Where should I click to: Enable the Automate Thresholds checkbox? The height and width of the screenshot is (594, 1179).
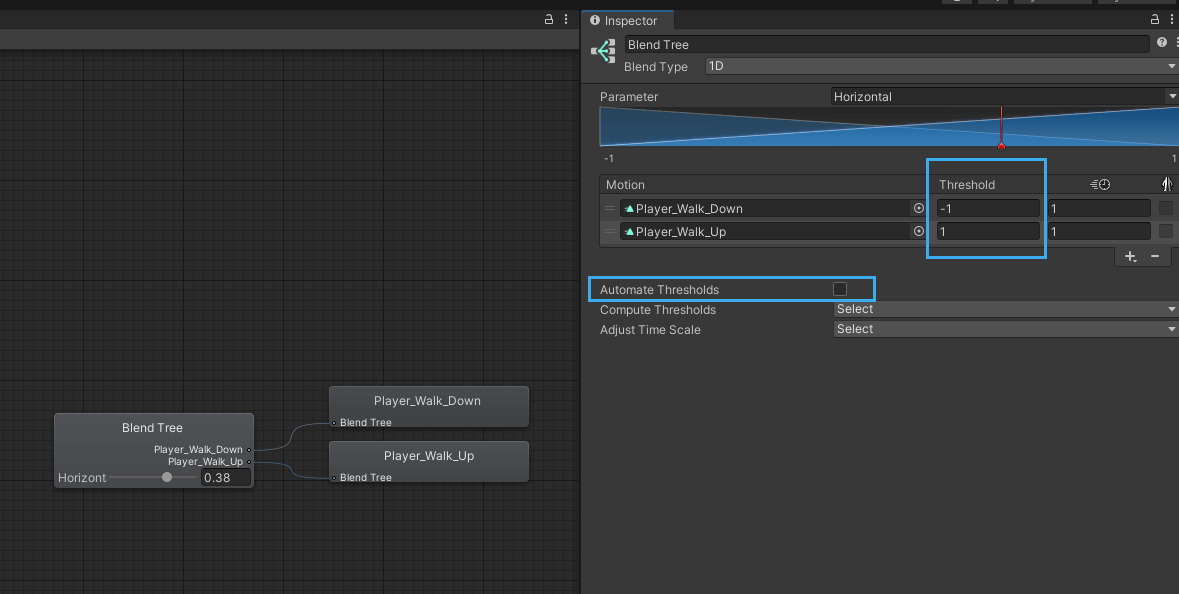tap(840, 290)
